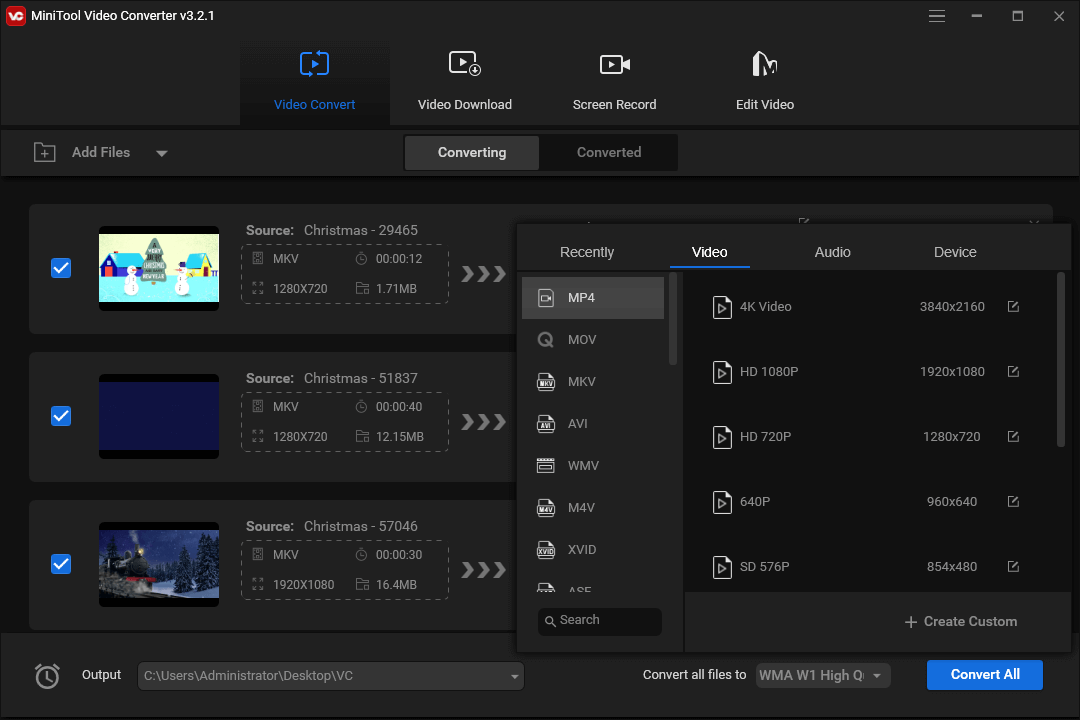This screenshot has height=720, width=1080.
Task: Open the Audio format tab
Action: [832, 252]
